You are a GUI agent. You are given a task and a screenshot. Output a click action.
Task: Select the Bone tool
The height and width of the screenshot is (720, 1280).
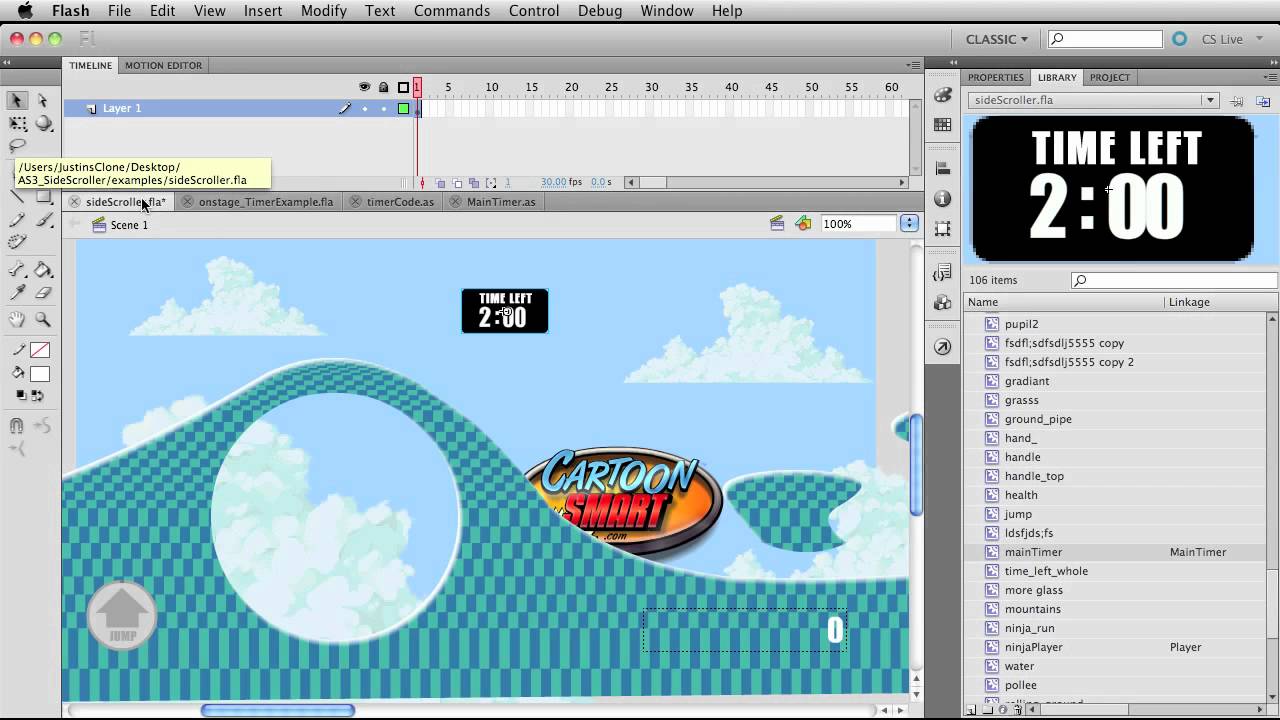tap(17, 270)
